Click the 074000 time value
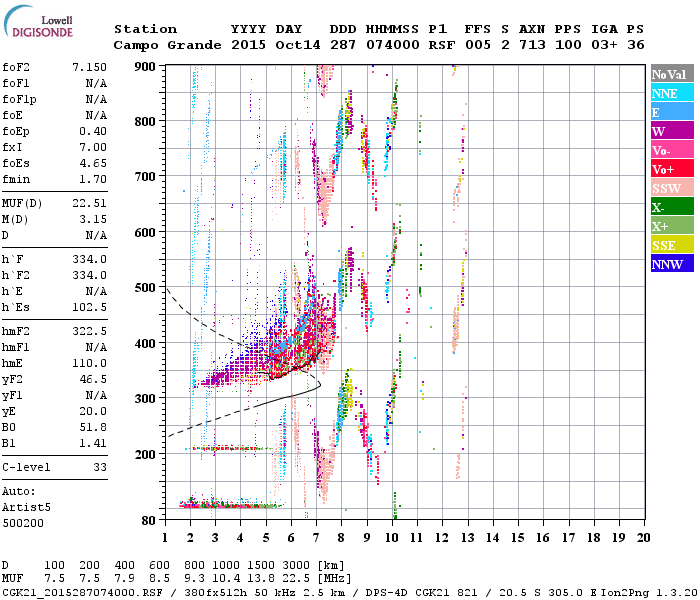This screenshot has width=700, height=600. pyautogui.click(x=393, y=45)
